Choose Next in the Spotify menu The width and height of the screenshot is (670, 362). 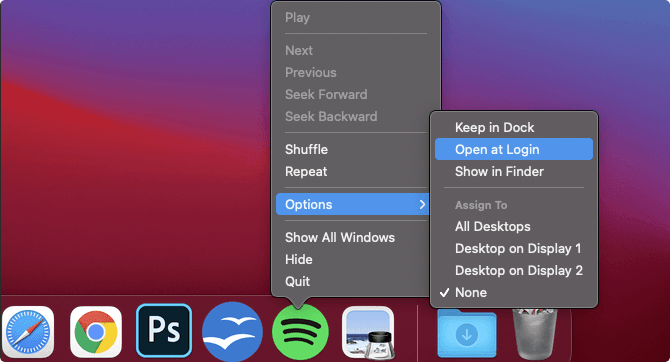tap(356, 50)
